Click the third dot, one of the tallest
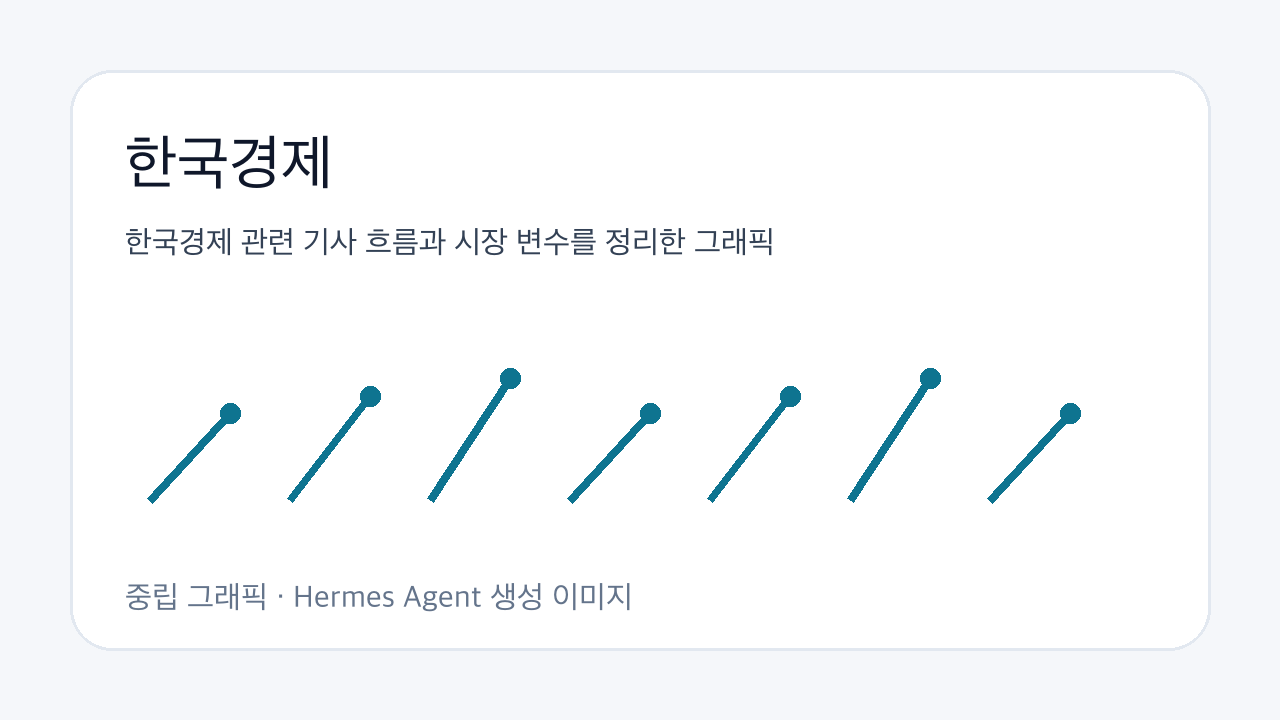The height and width of the screenshot is (720, 1280). click(510, 378)
